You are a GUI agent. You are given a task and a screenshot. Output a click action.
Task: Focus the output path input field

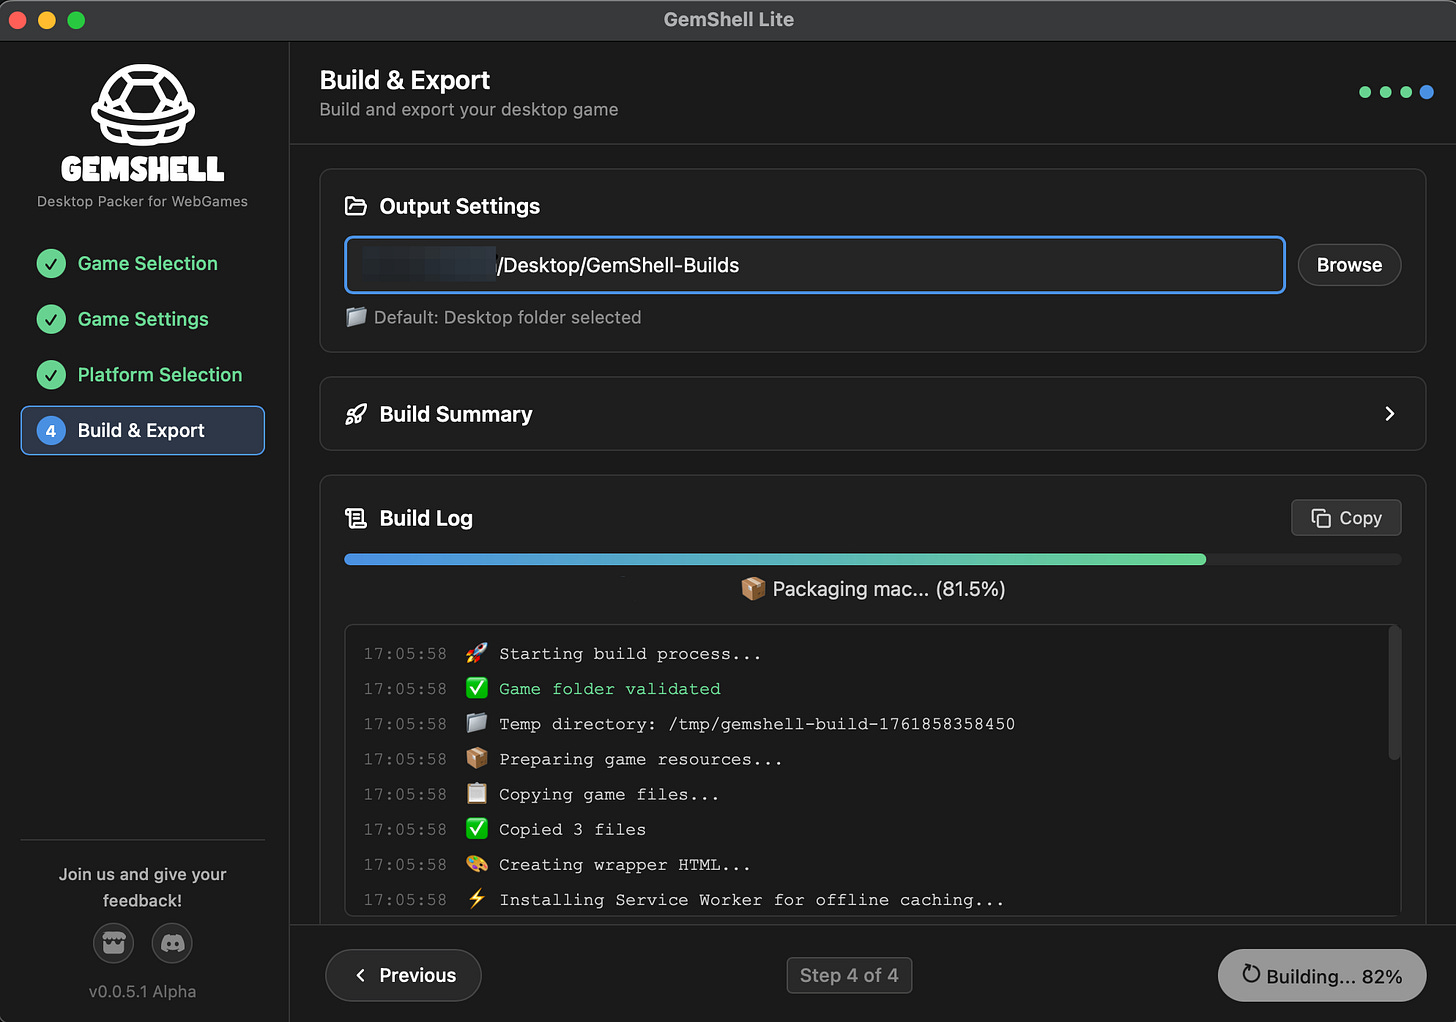815,265
